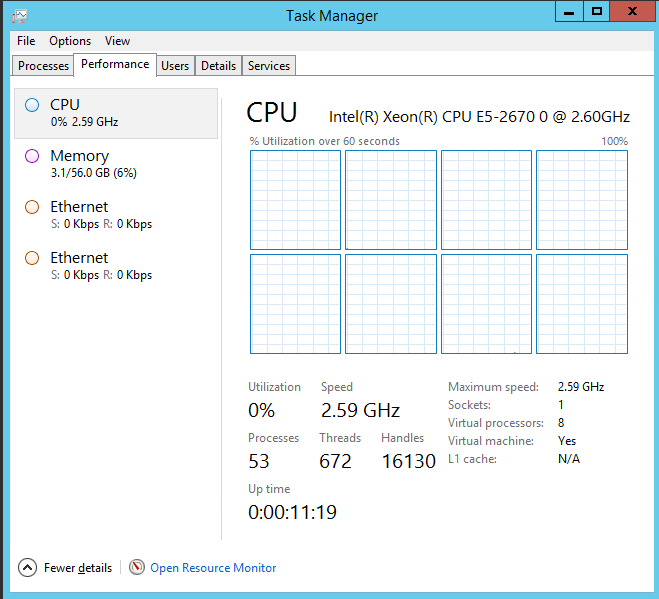
Task: Open the File menu
Action: coord(26,41)
